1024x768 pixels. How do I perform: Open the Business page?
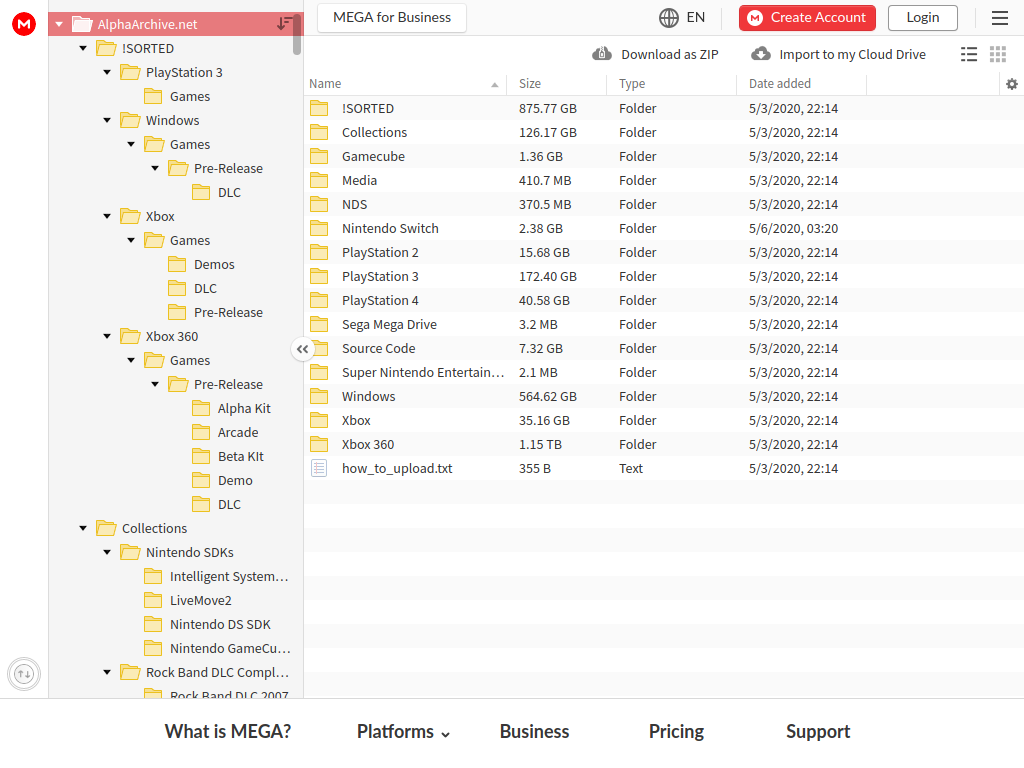point(534,731)
